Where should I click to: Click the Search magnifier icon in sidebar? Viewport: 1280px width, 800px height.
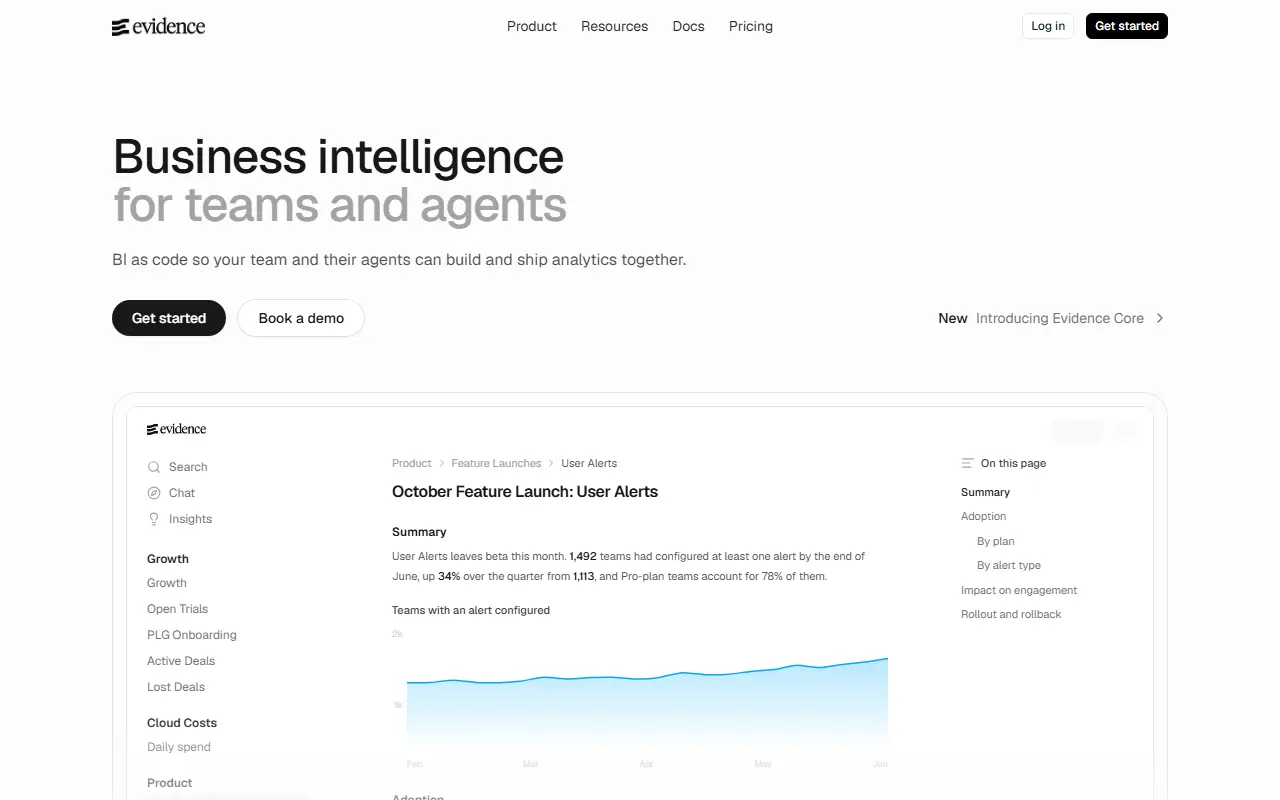tap(154, 467)
